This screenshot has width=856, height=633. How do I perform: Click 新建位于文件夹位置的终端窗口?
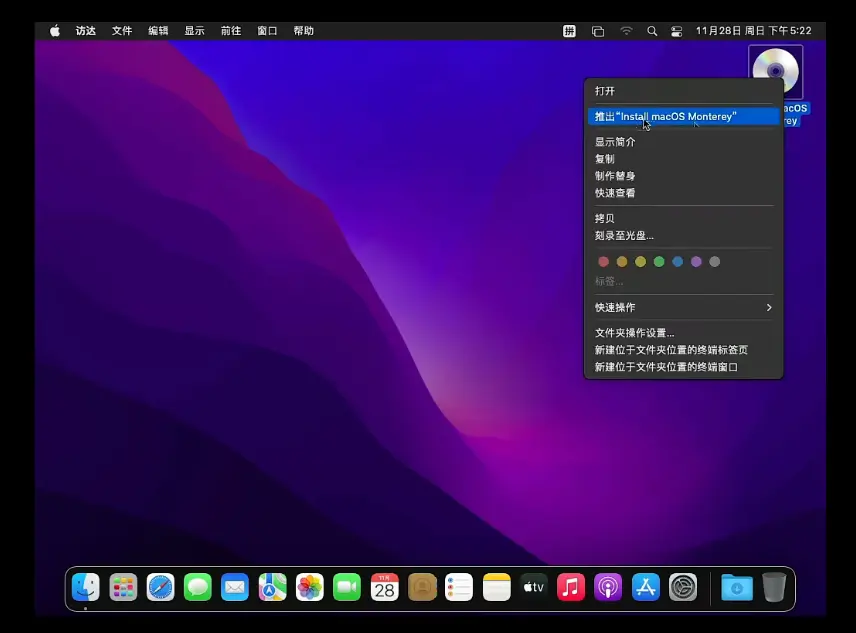click(666, 367)
